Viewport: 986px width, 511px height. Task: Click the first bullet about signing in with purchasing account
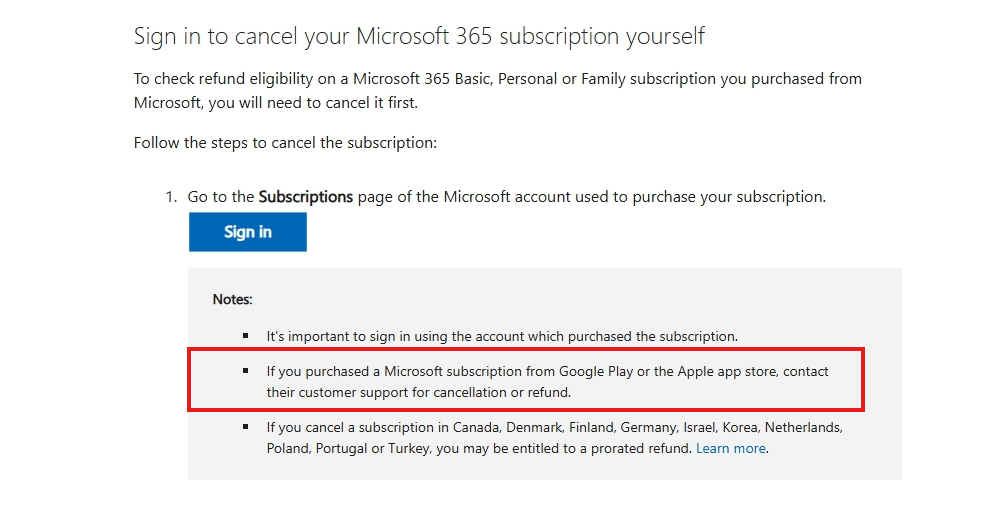[x=501, y=336]
